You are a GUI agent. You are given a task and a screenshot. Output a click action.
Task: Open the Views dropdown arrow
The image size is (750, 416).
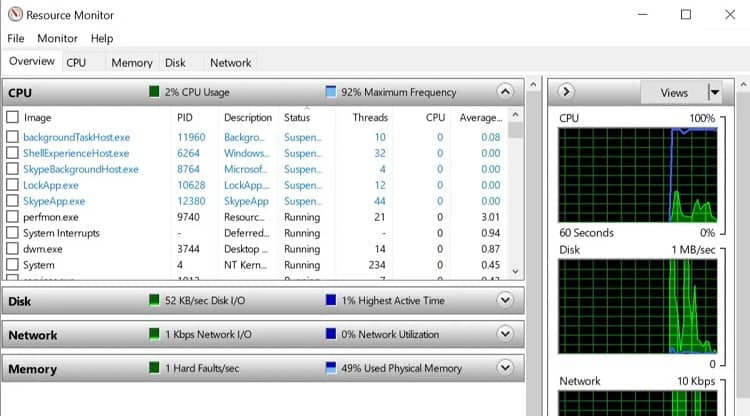pyautogui.click(x=715, y=92)
